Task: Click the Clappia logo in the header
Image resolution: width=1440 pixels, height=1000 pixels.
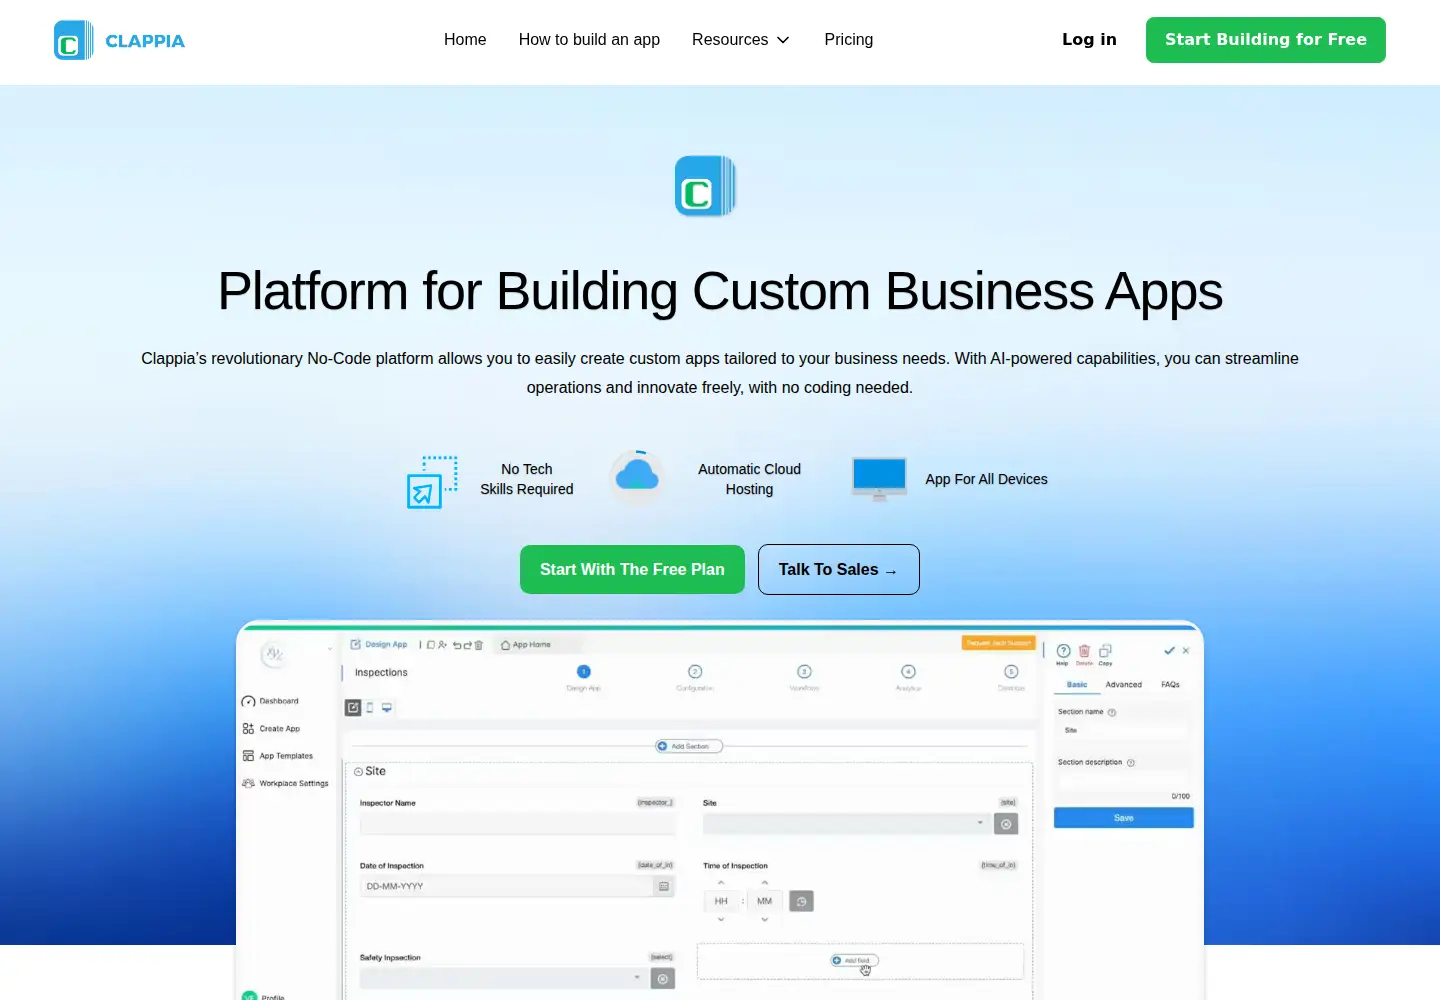Action: coord(119,40)
